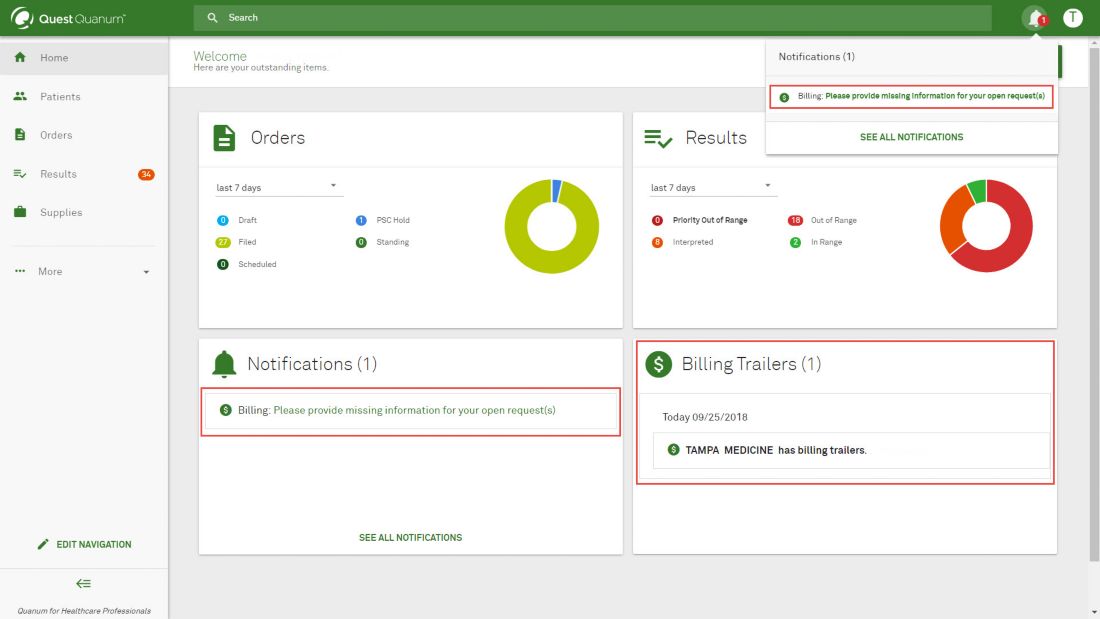Screen dimensions: 1100x619
Task: Click the notification bell icon in header
Action: click(1035, 18)
